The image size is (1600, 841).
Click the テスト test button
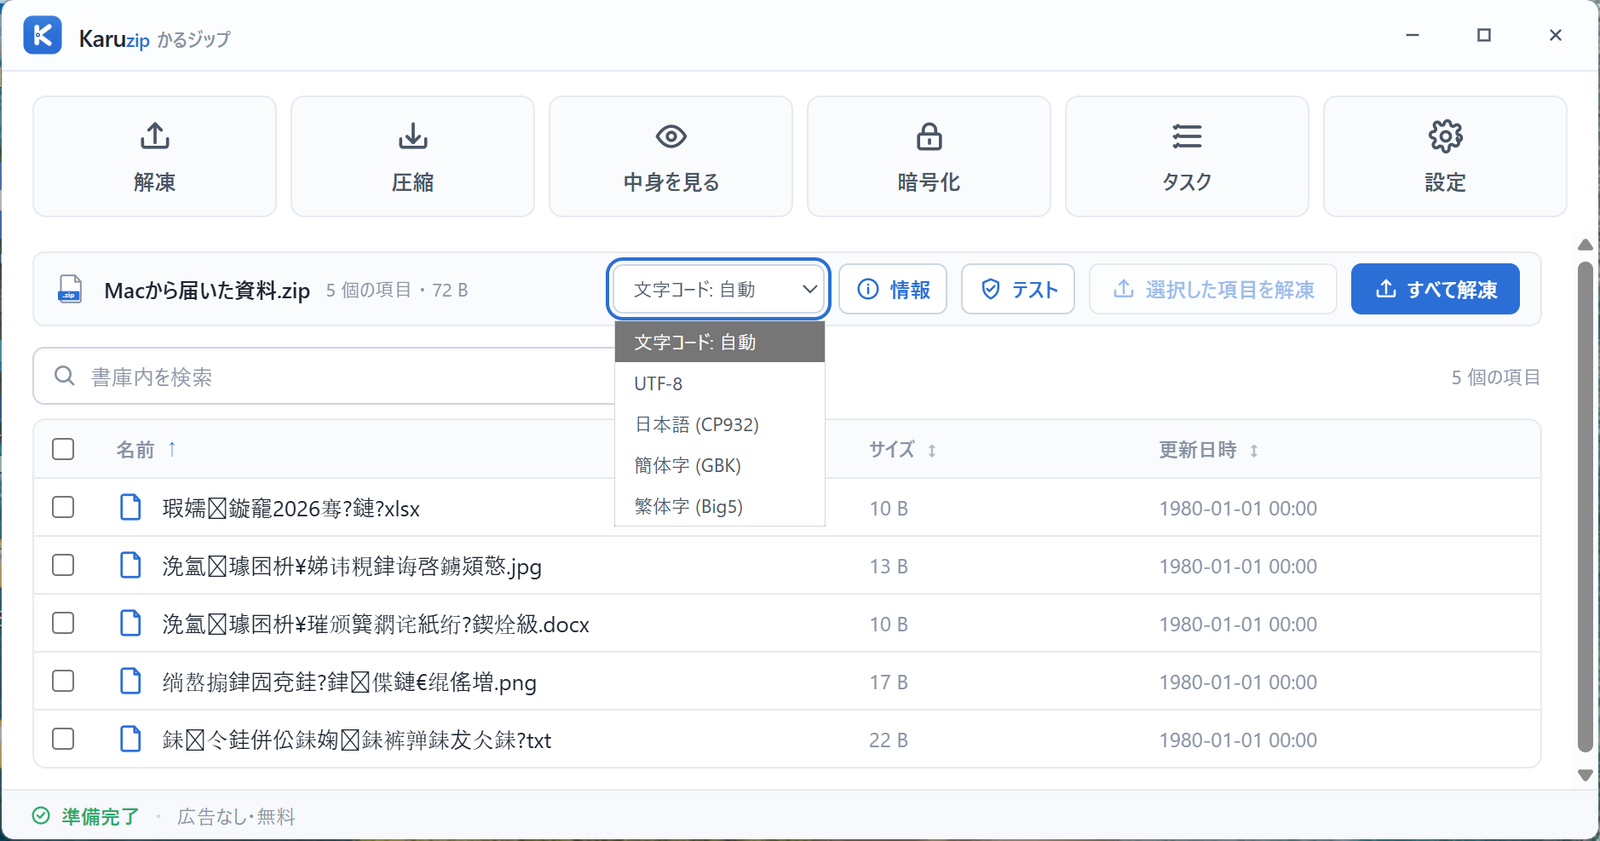[1018, 289]
